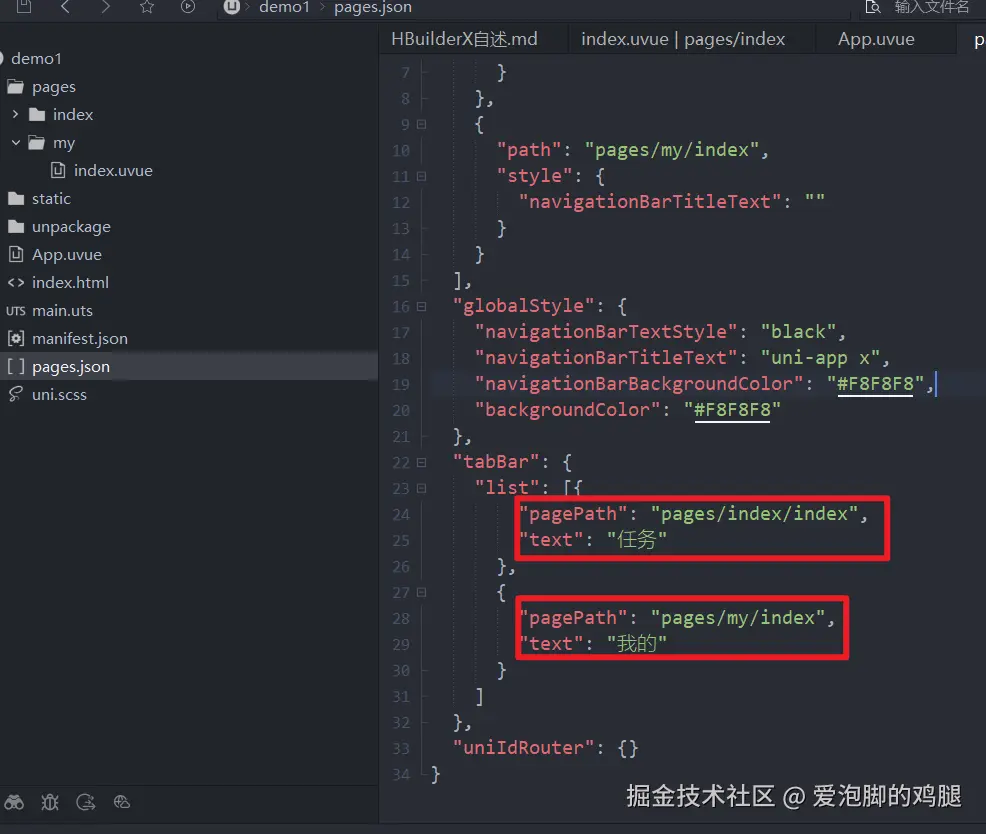This screenshot has height=834, width=986.
Task: Click the demo1 breadcrumb segment
Action: pos(284,7)
